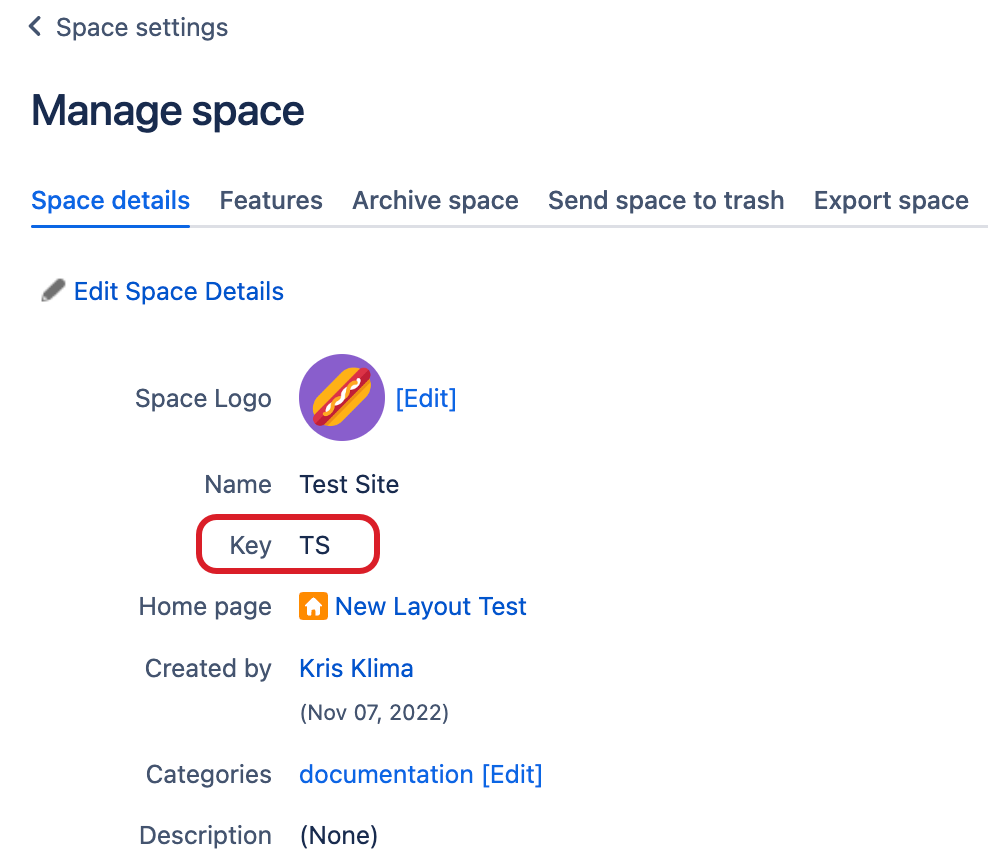This screenshot has height=864, width=988.
Task: Click Edit next to the space logo
Action: (426, 398)
